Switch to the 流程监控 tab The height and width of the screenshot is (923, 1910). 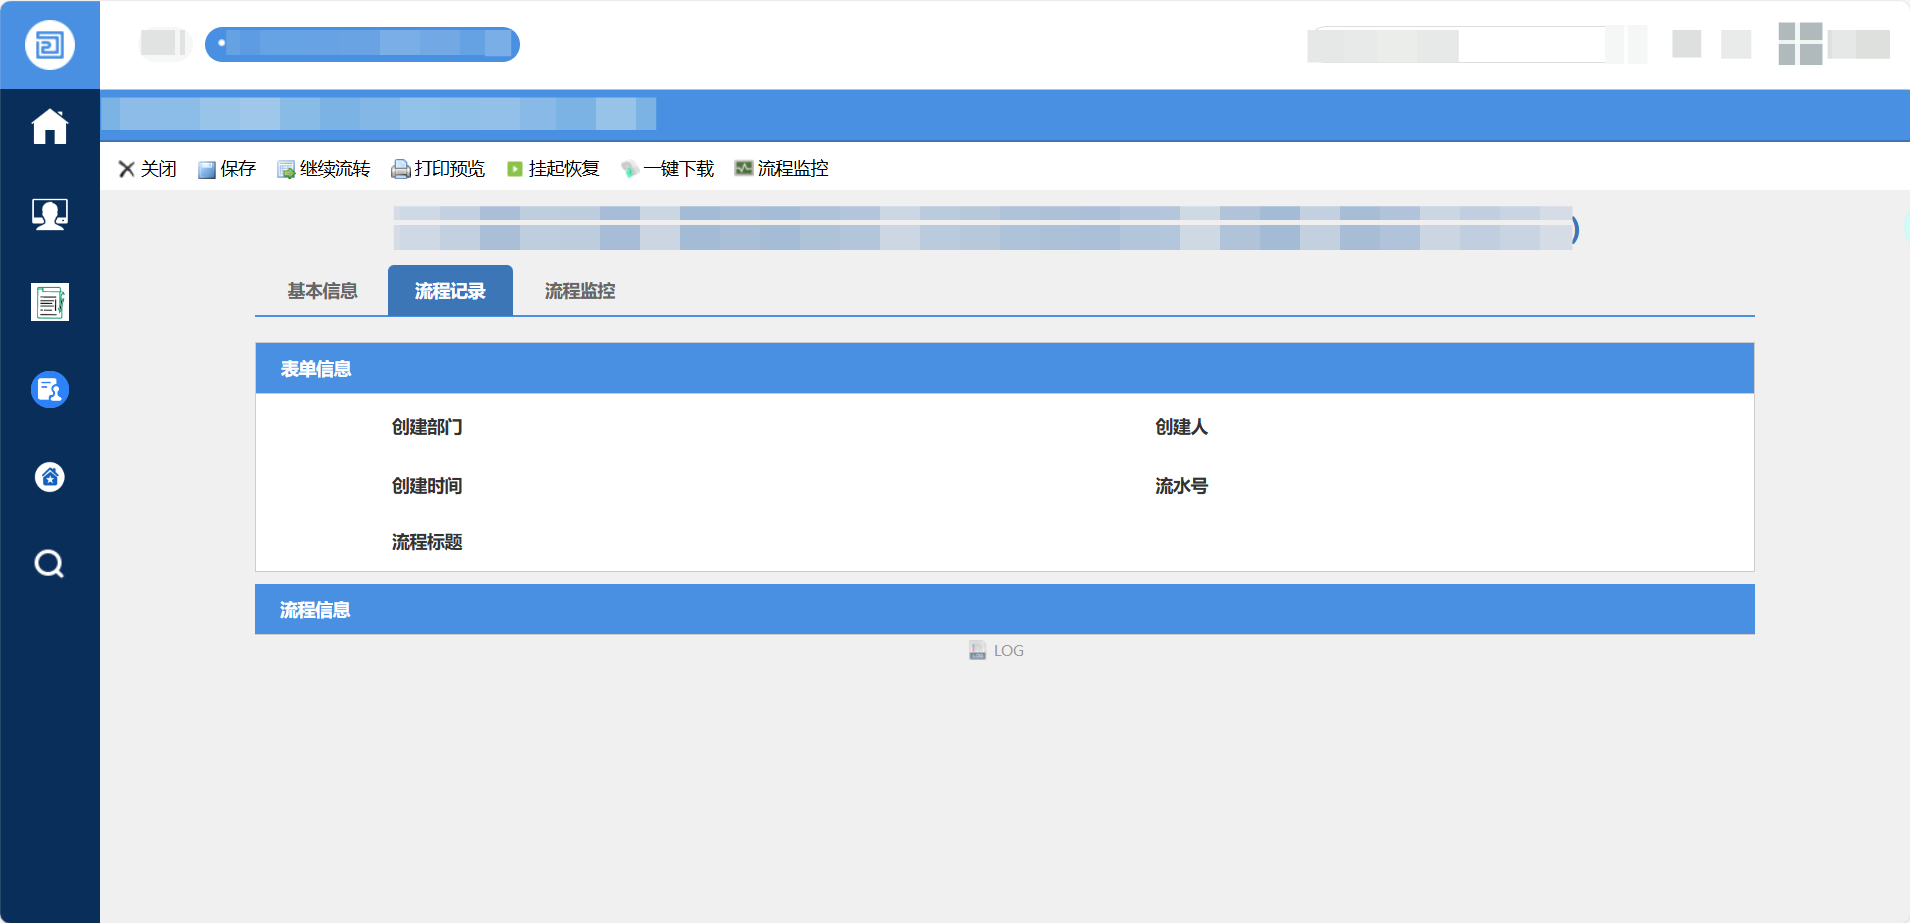point(580,291)
